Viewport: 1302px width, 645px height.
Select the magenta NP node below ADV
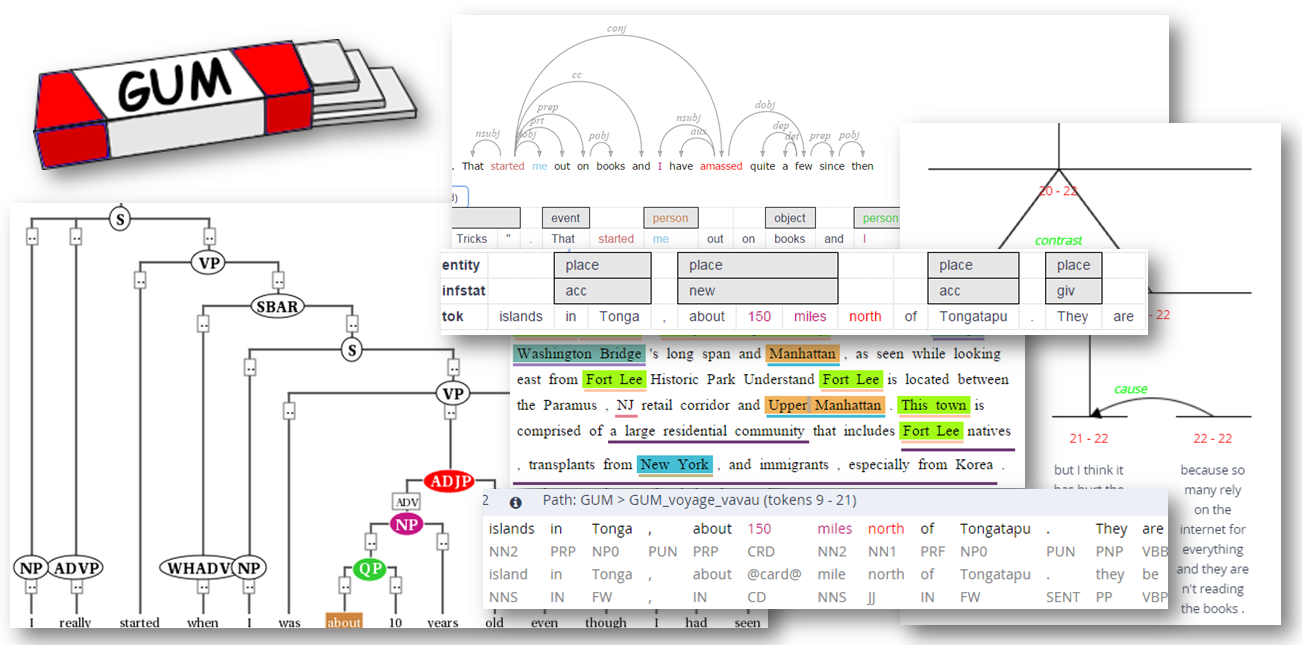tap(407, 524)
